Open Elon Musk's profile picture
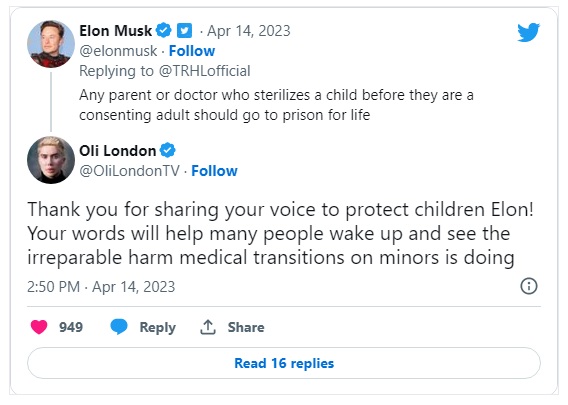 51,44
